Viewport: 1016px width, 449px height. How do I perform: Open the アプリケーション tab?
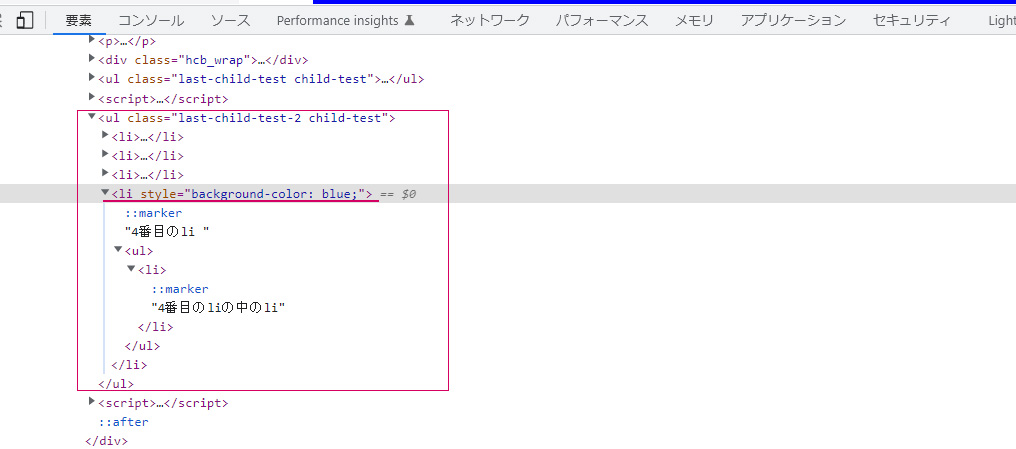click(x=793, y=20)
